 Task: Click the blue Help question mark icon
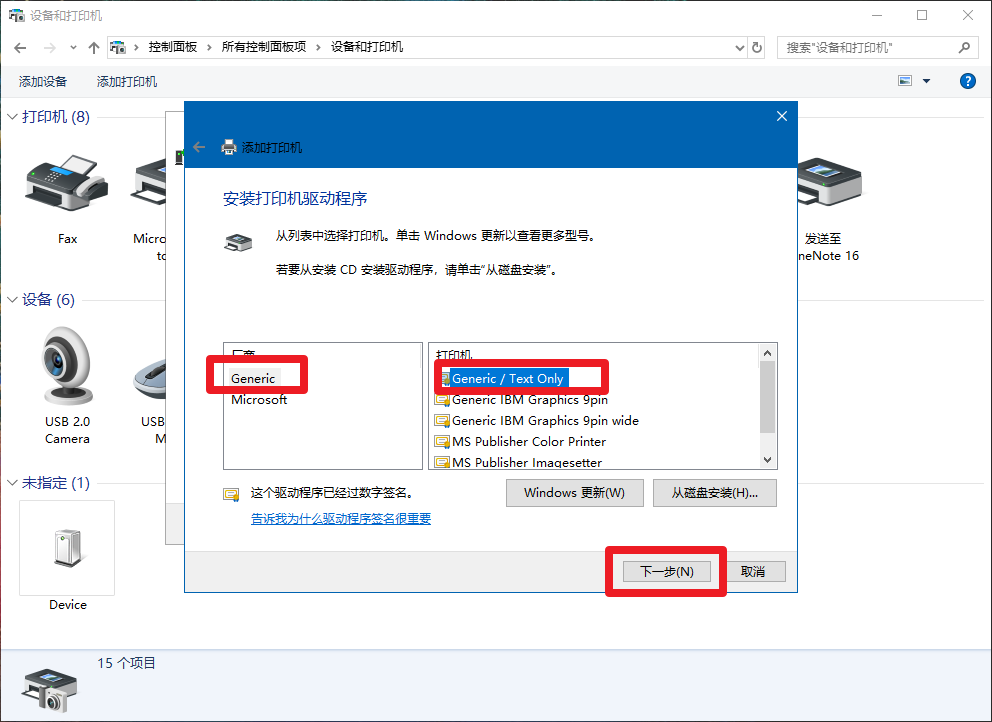967,81
